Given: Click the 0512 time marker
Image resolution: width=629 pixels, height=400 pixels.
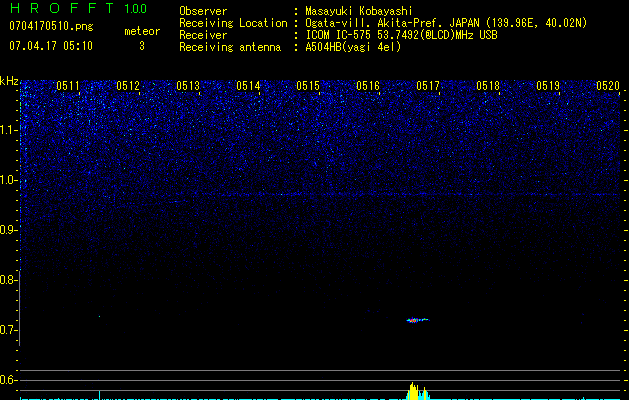Looking at the screenshot, I should pyautogui.click(x=128, y=86).
